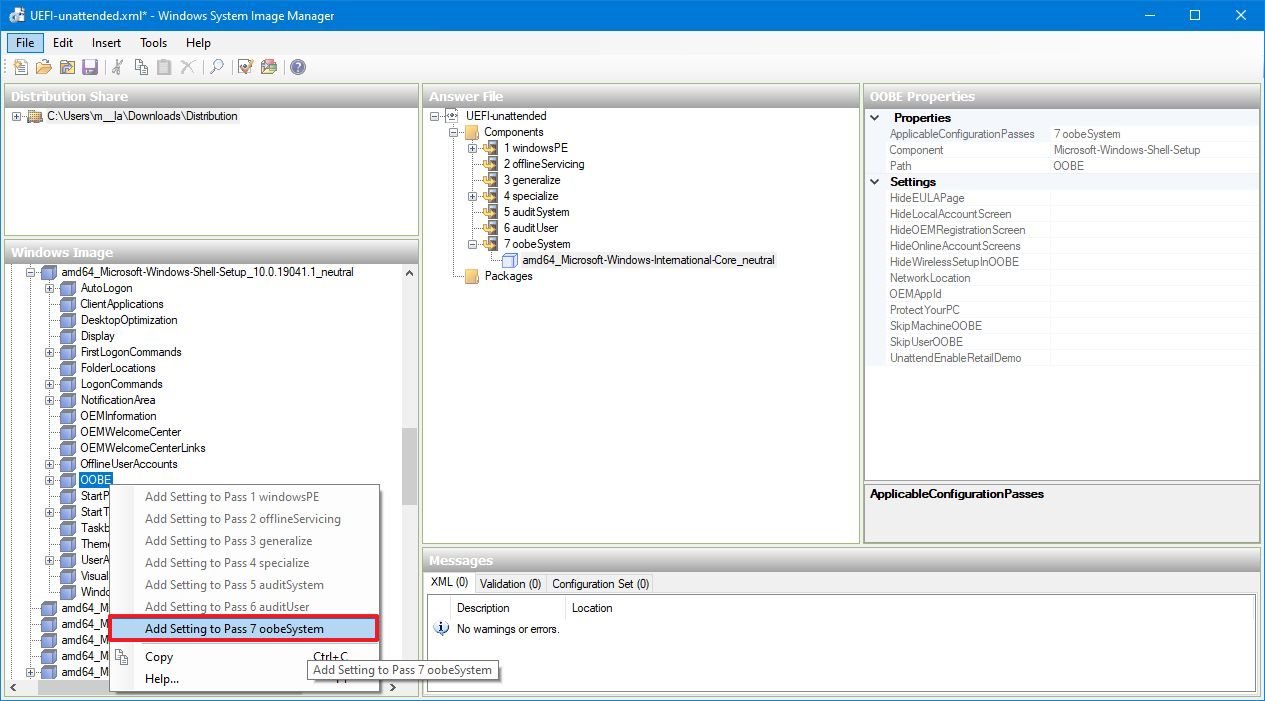Select 5 auditSystem in Answer File

click(537, 212)
